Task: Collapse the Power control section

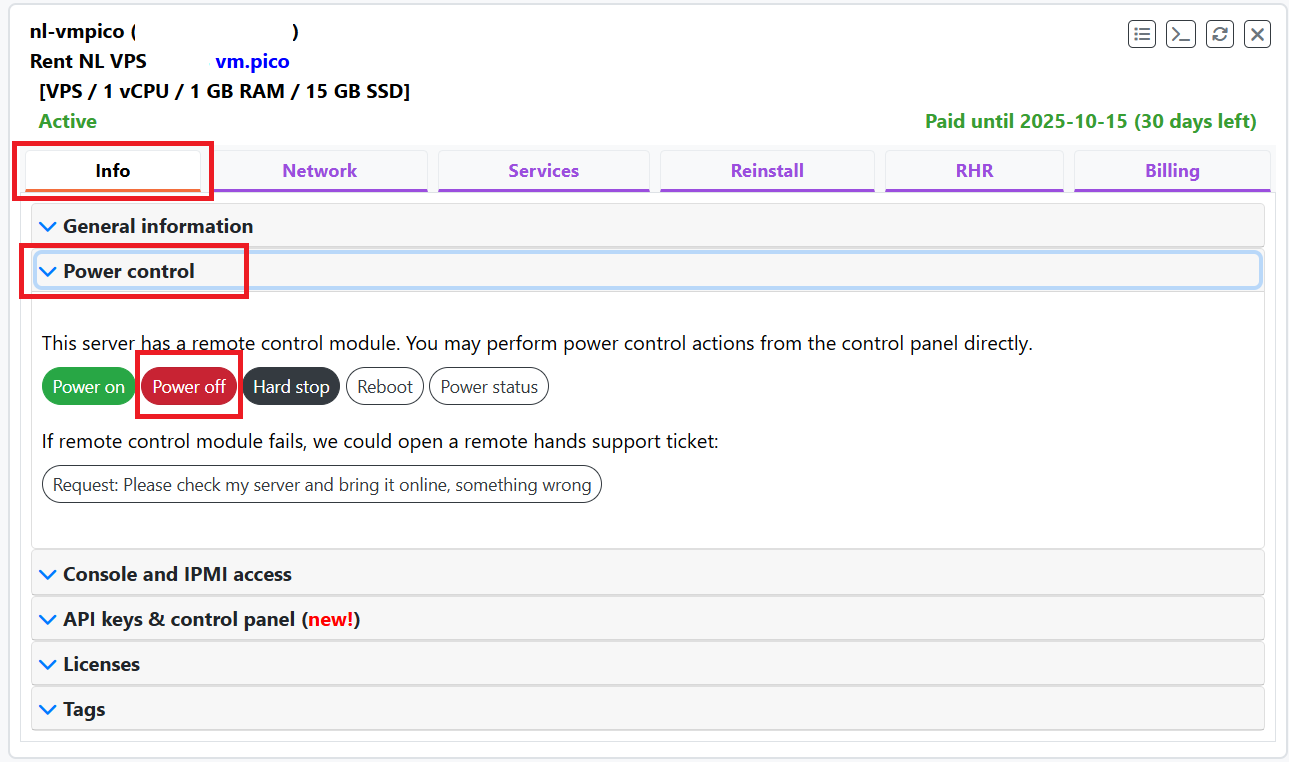Action: pos(128,271)
